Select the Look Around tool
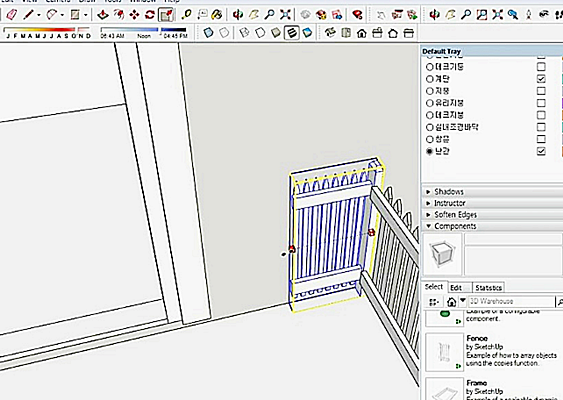 [544, 14]
